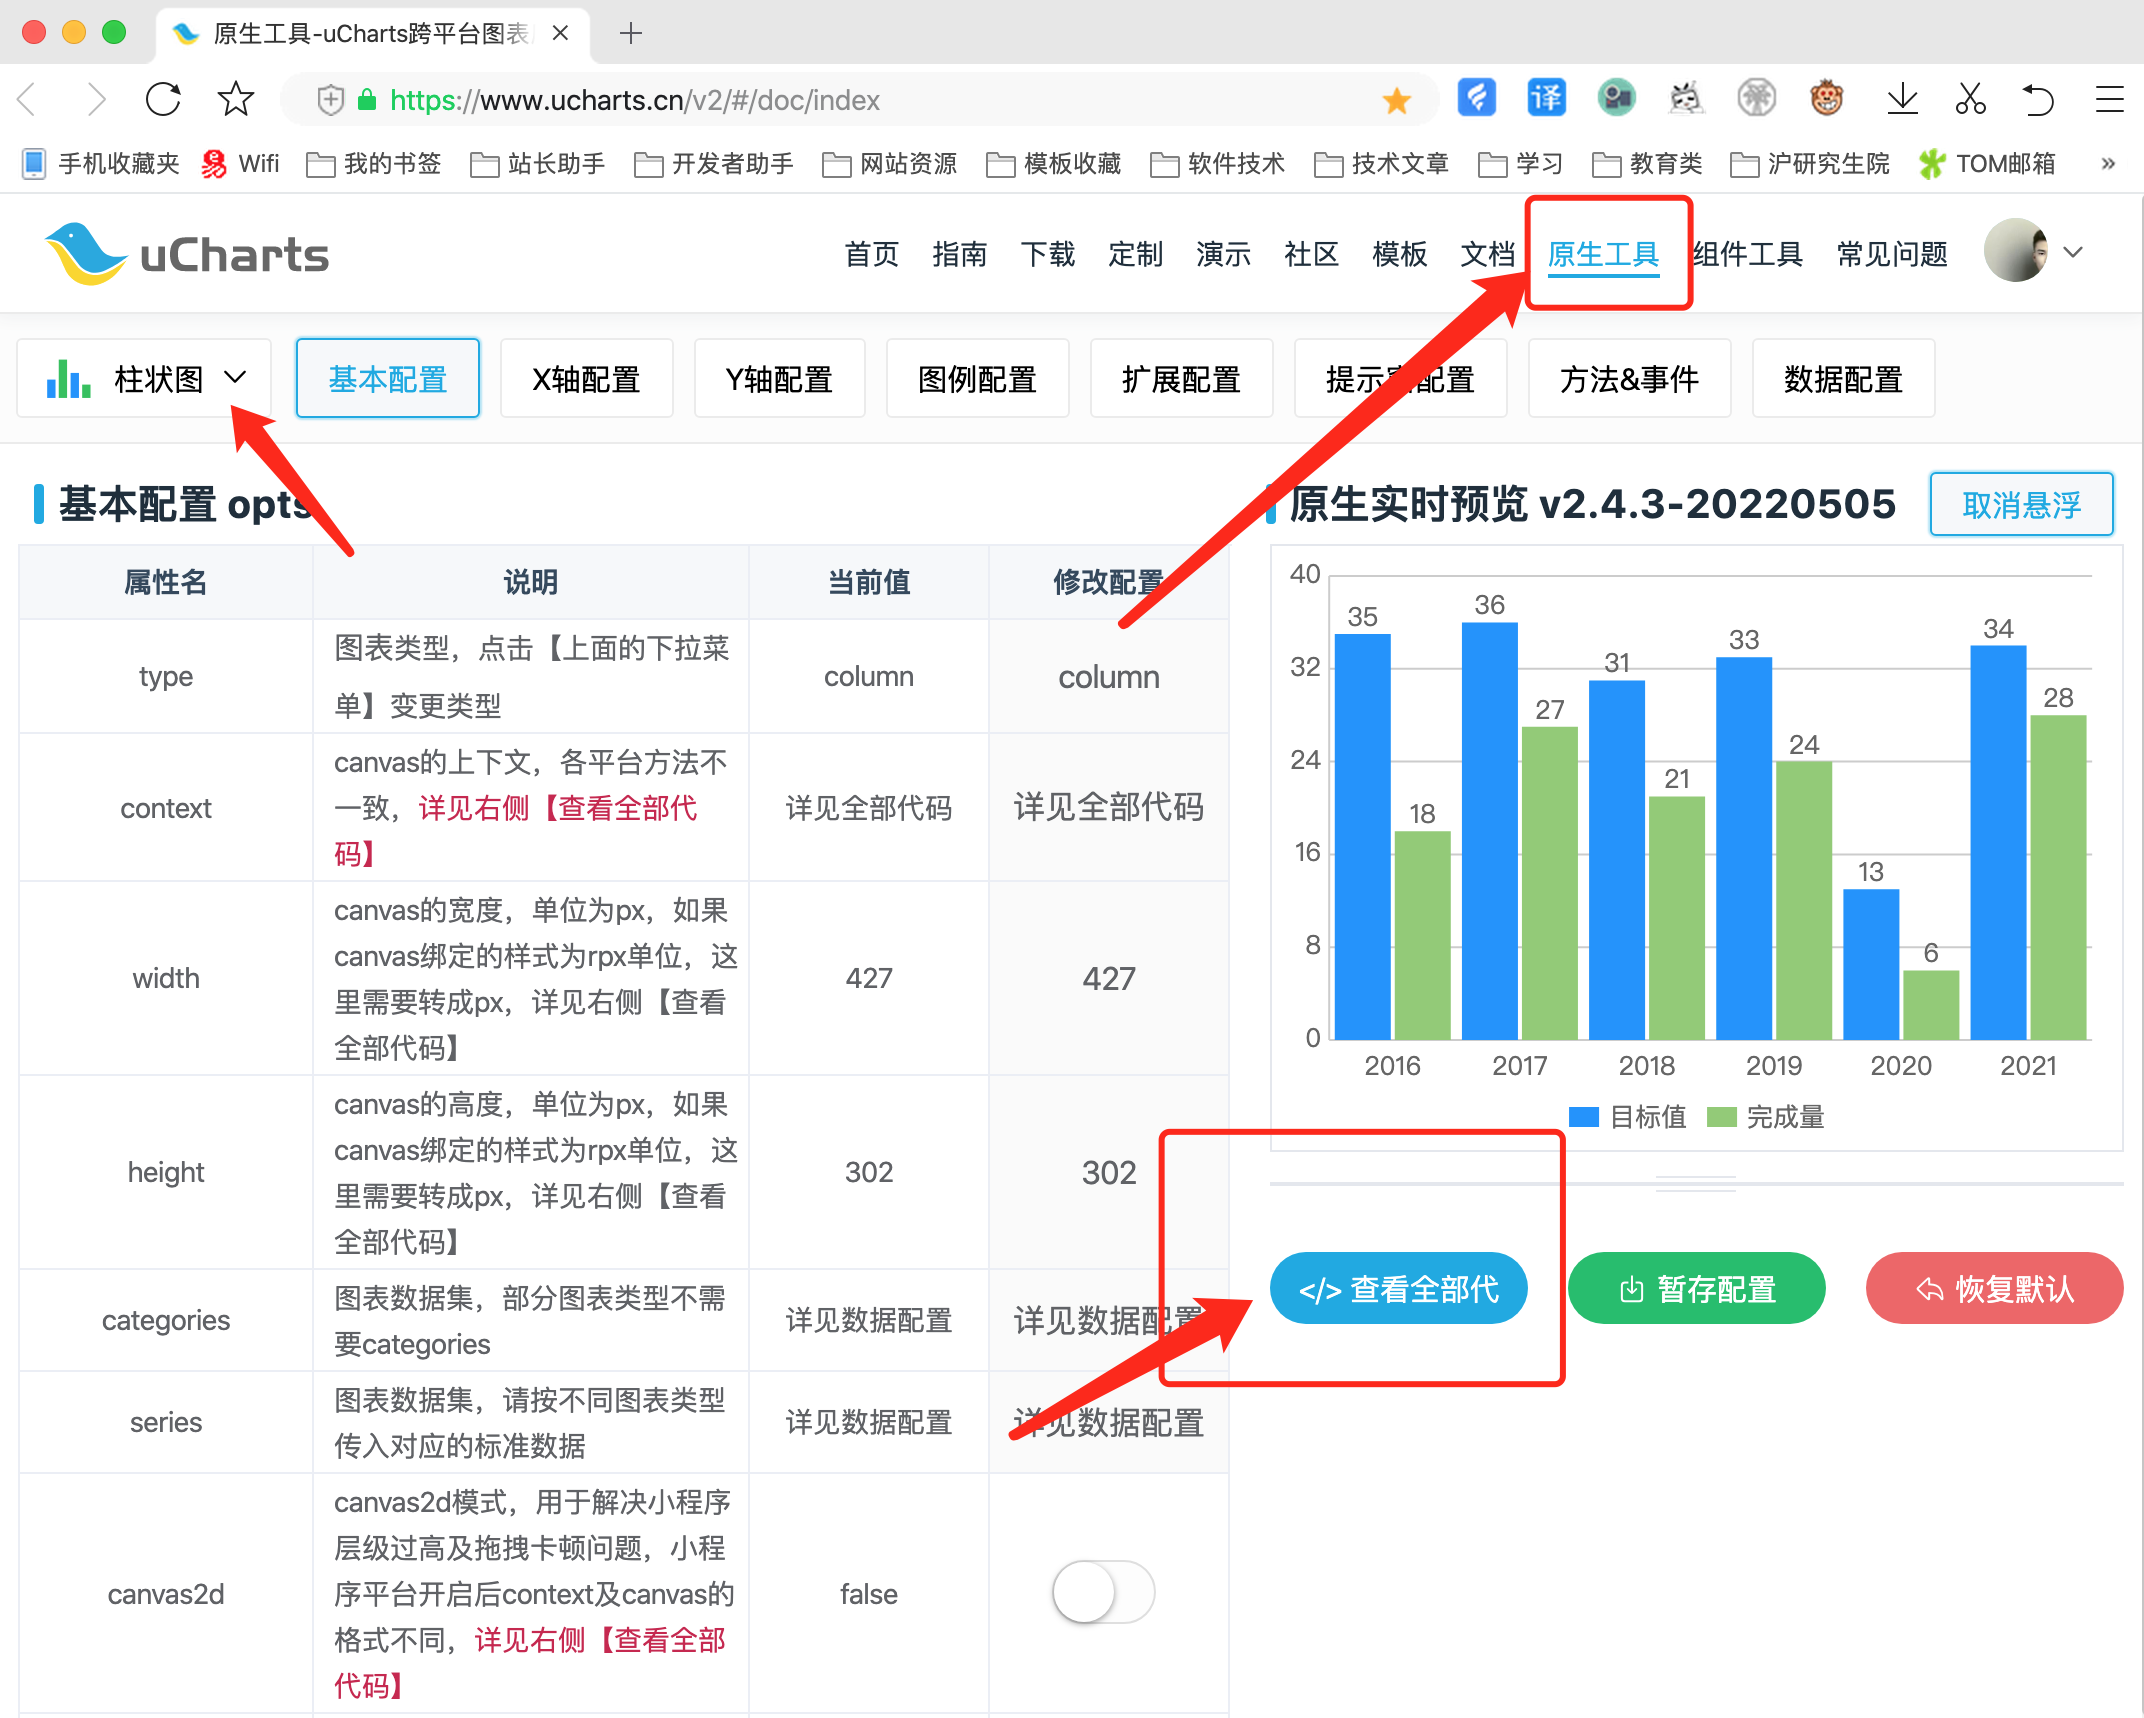Open the Wifi bookmark

point(241,163)
